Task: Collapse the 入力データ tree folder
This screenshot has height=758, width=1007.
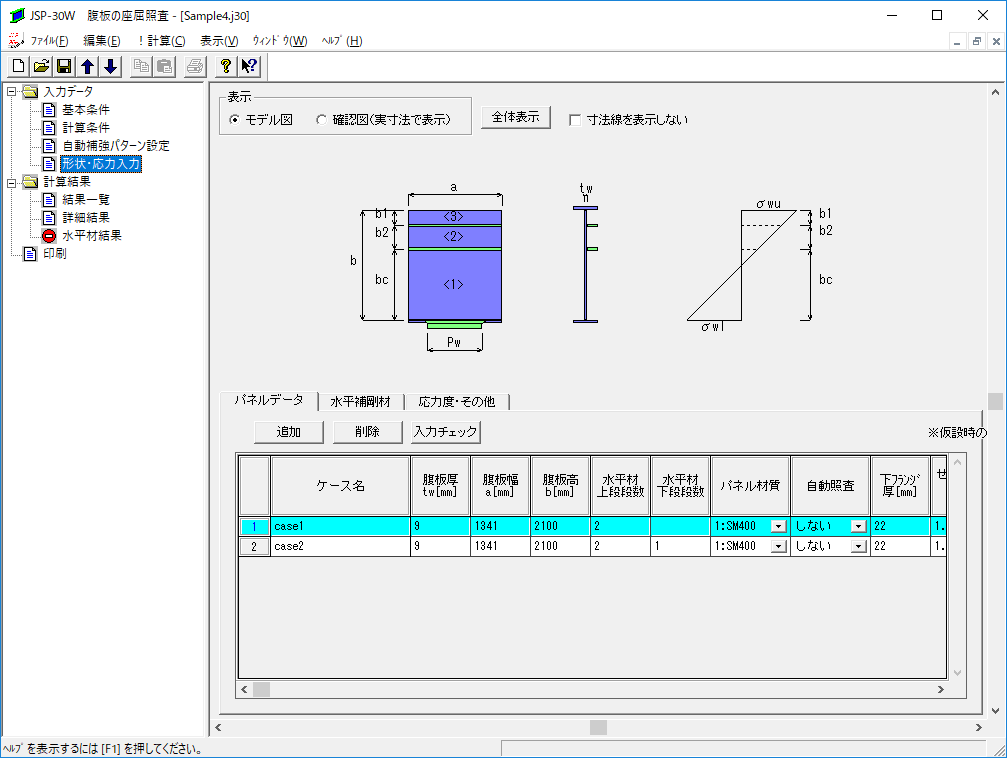Action: click(11, 92)
